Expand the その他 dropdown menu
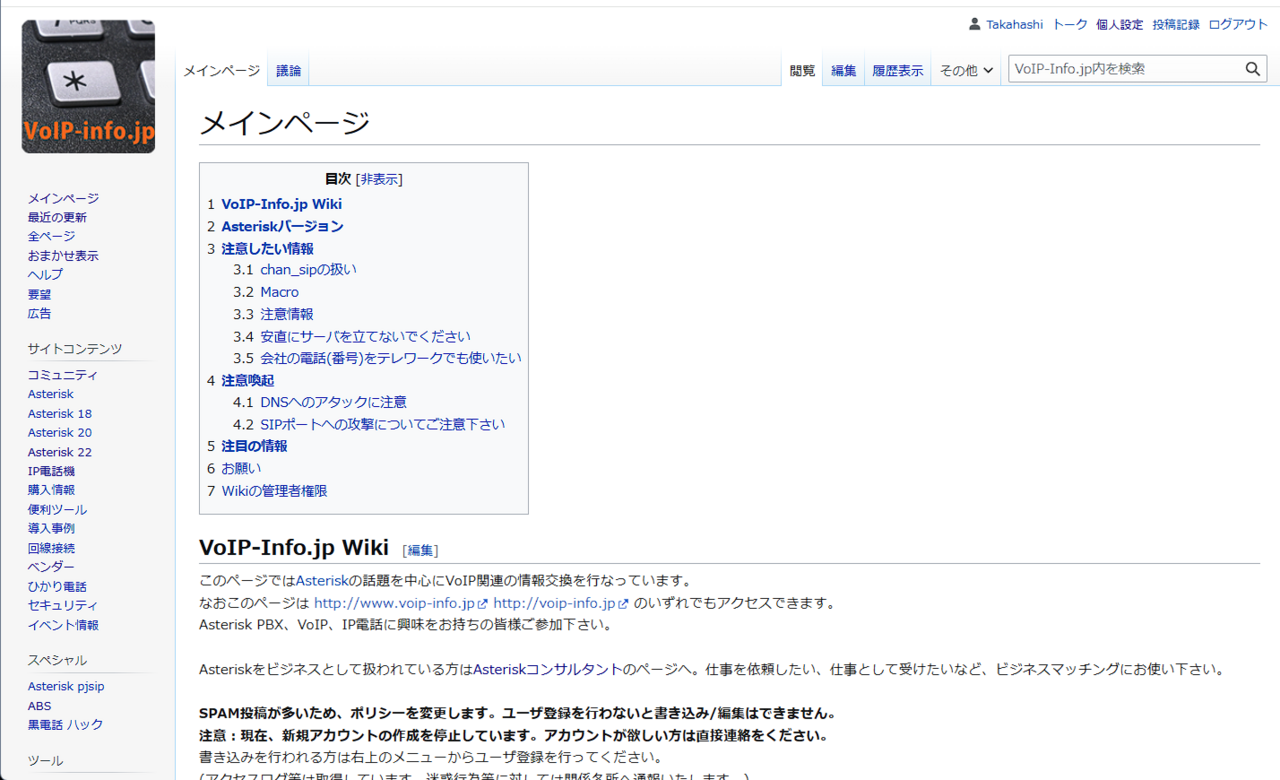The width and height of the screenshot is (1280, 780). point(966,71)
